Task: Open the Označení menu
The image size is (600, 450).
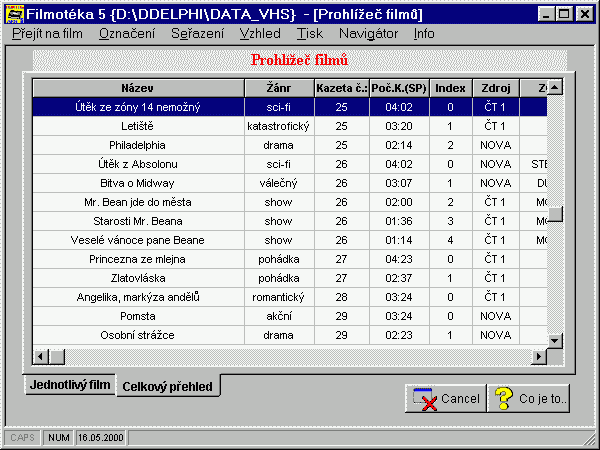Action: point(127,33)
